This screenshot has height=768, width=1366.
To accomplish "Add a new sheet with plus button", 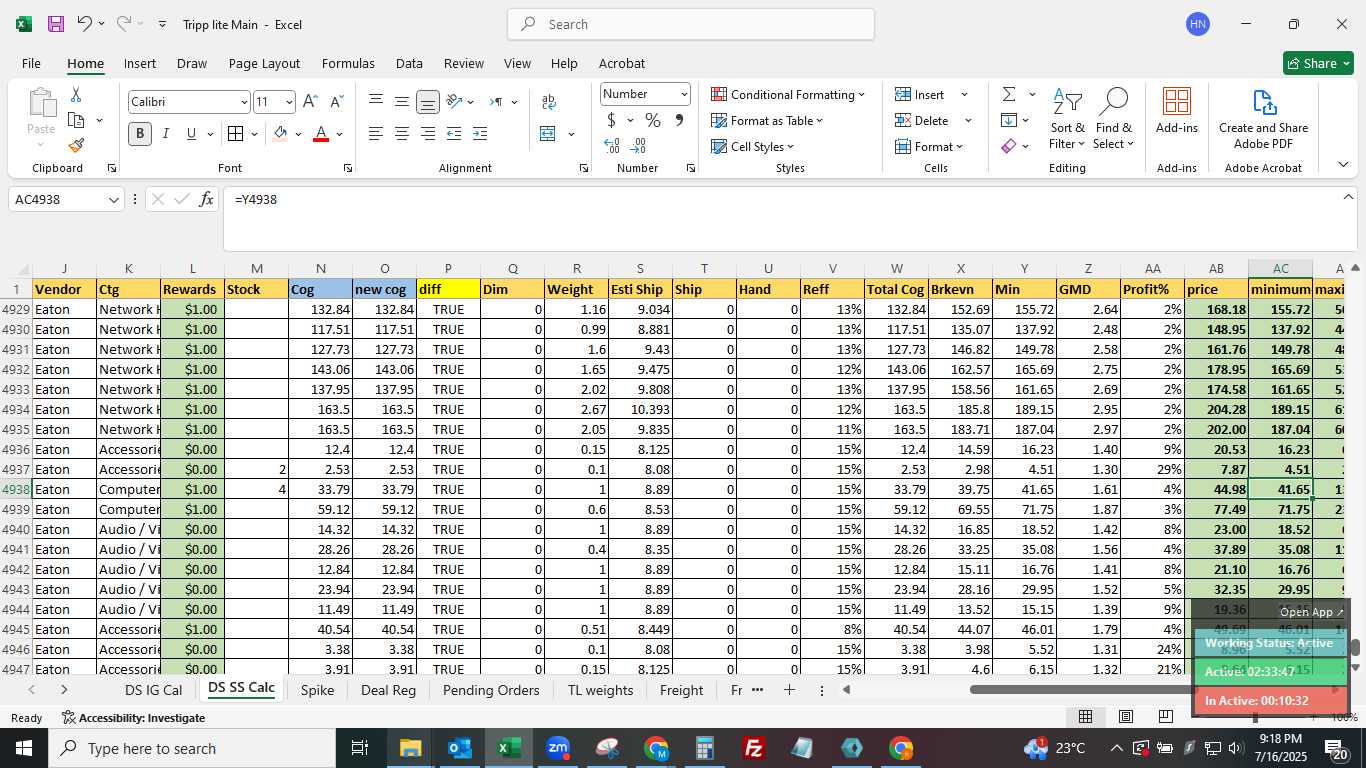I will coord(789,690).
